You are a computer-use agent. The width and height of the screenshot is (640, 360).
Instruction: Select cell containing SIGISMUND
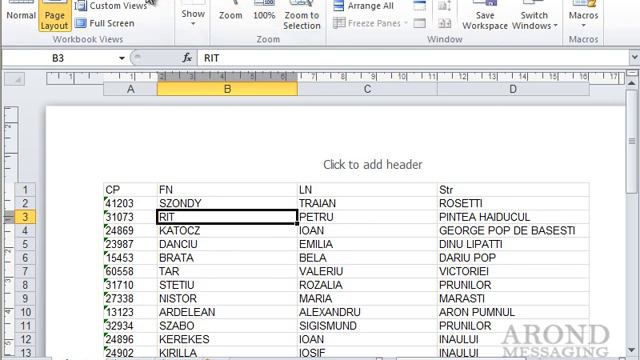(367, 326)
